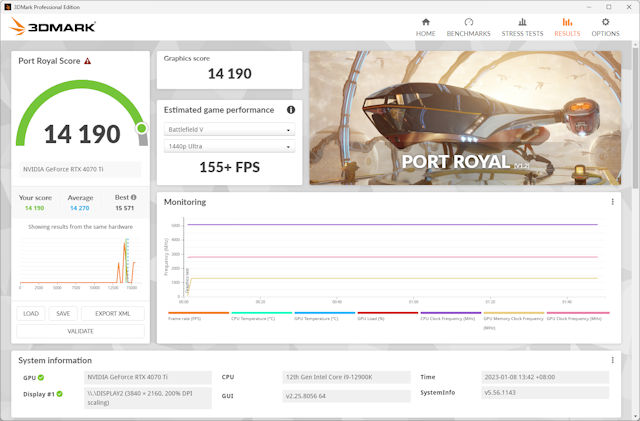640x421 pixels.
Task: Click Your score value 14 190
Action: pyautogui.click(x=35, y=208)
